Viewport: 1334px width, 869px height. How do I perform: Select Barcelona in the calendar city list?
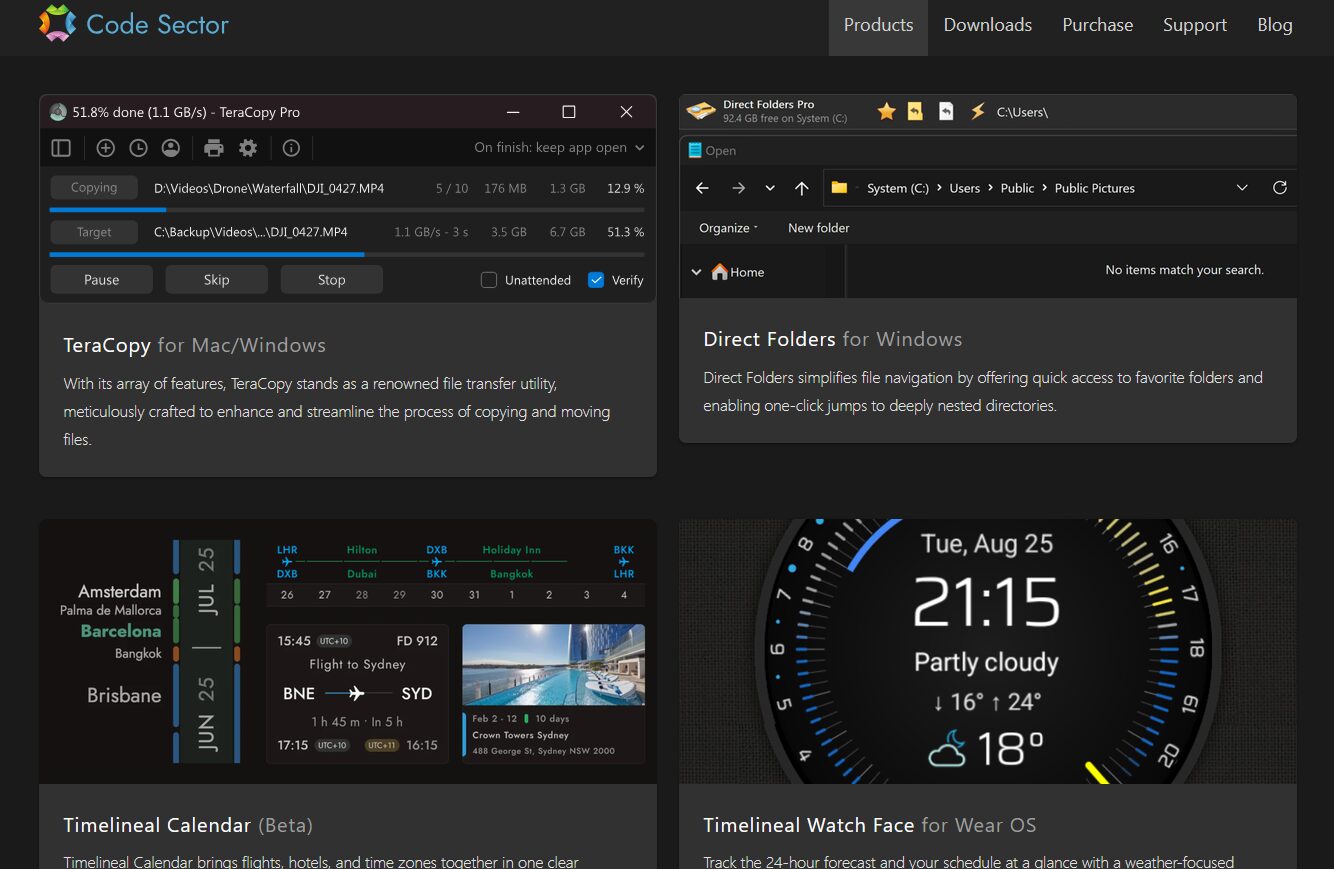[121, 631]
